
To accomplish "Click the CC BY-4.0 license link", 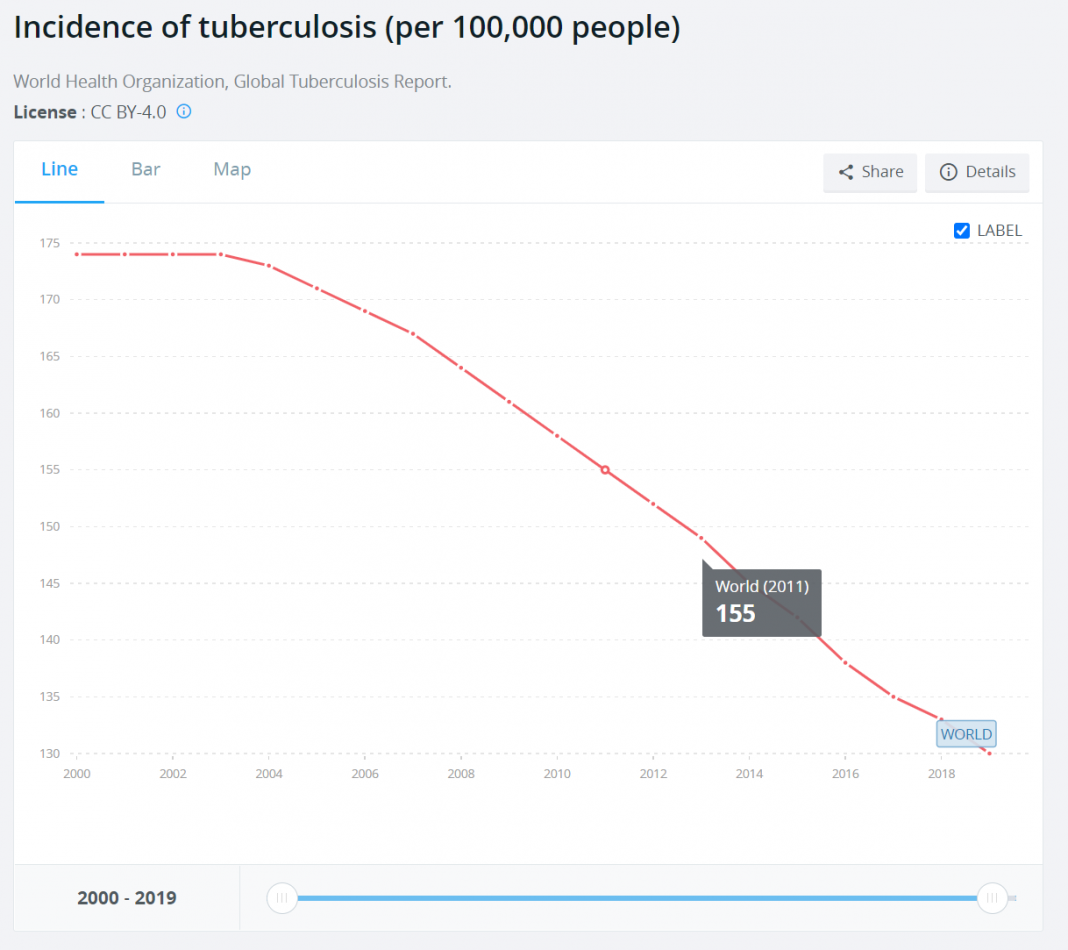I will (128, 112).
